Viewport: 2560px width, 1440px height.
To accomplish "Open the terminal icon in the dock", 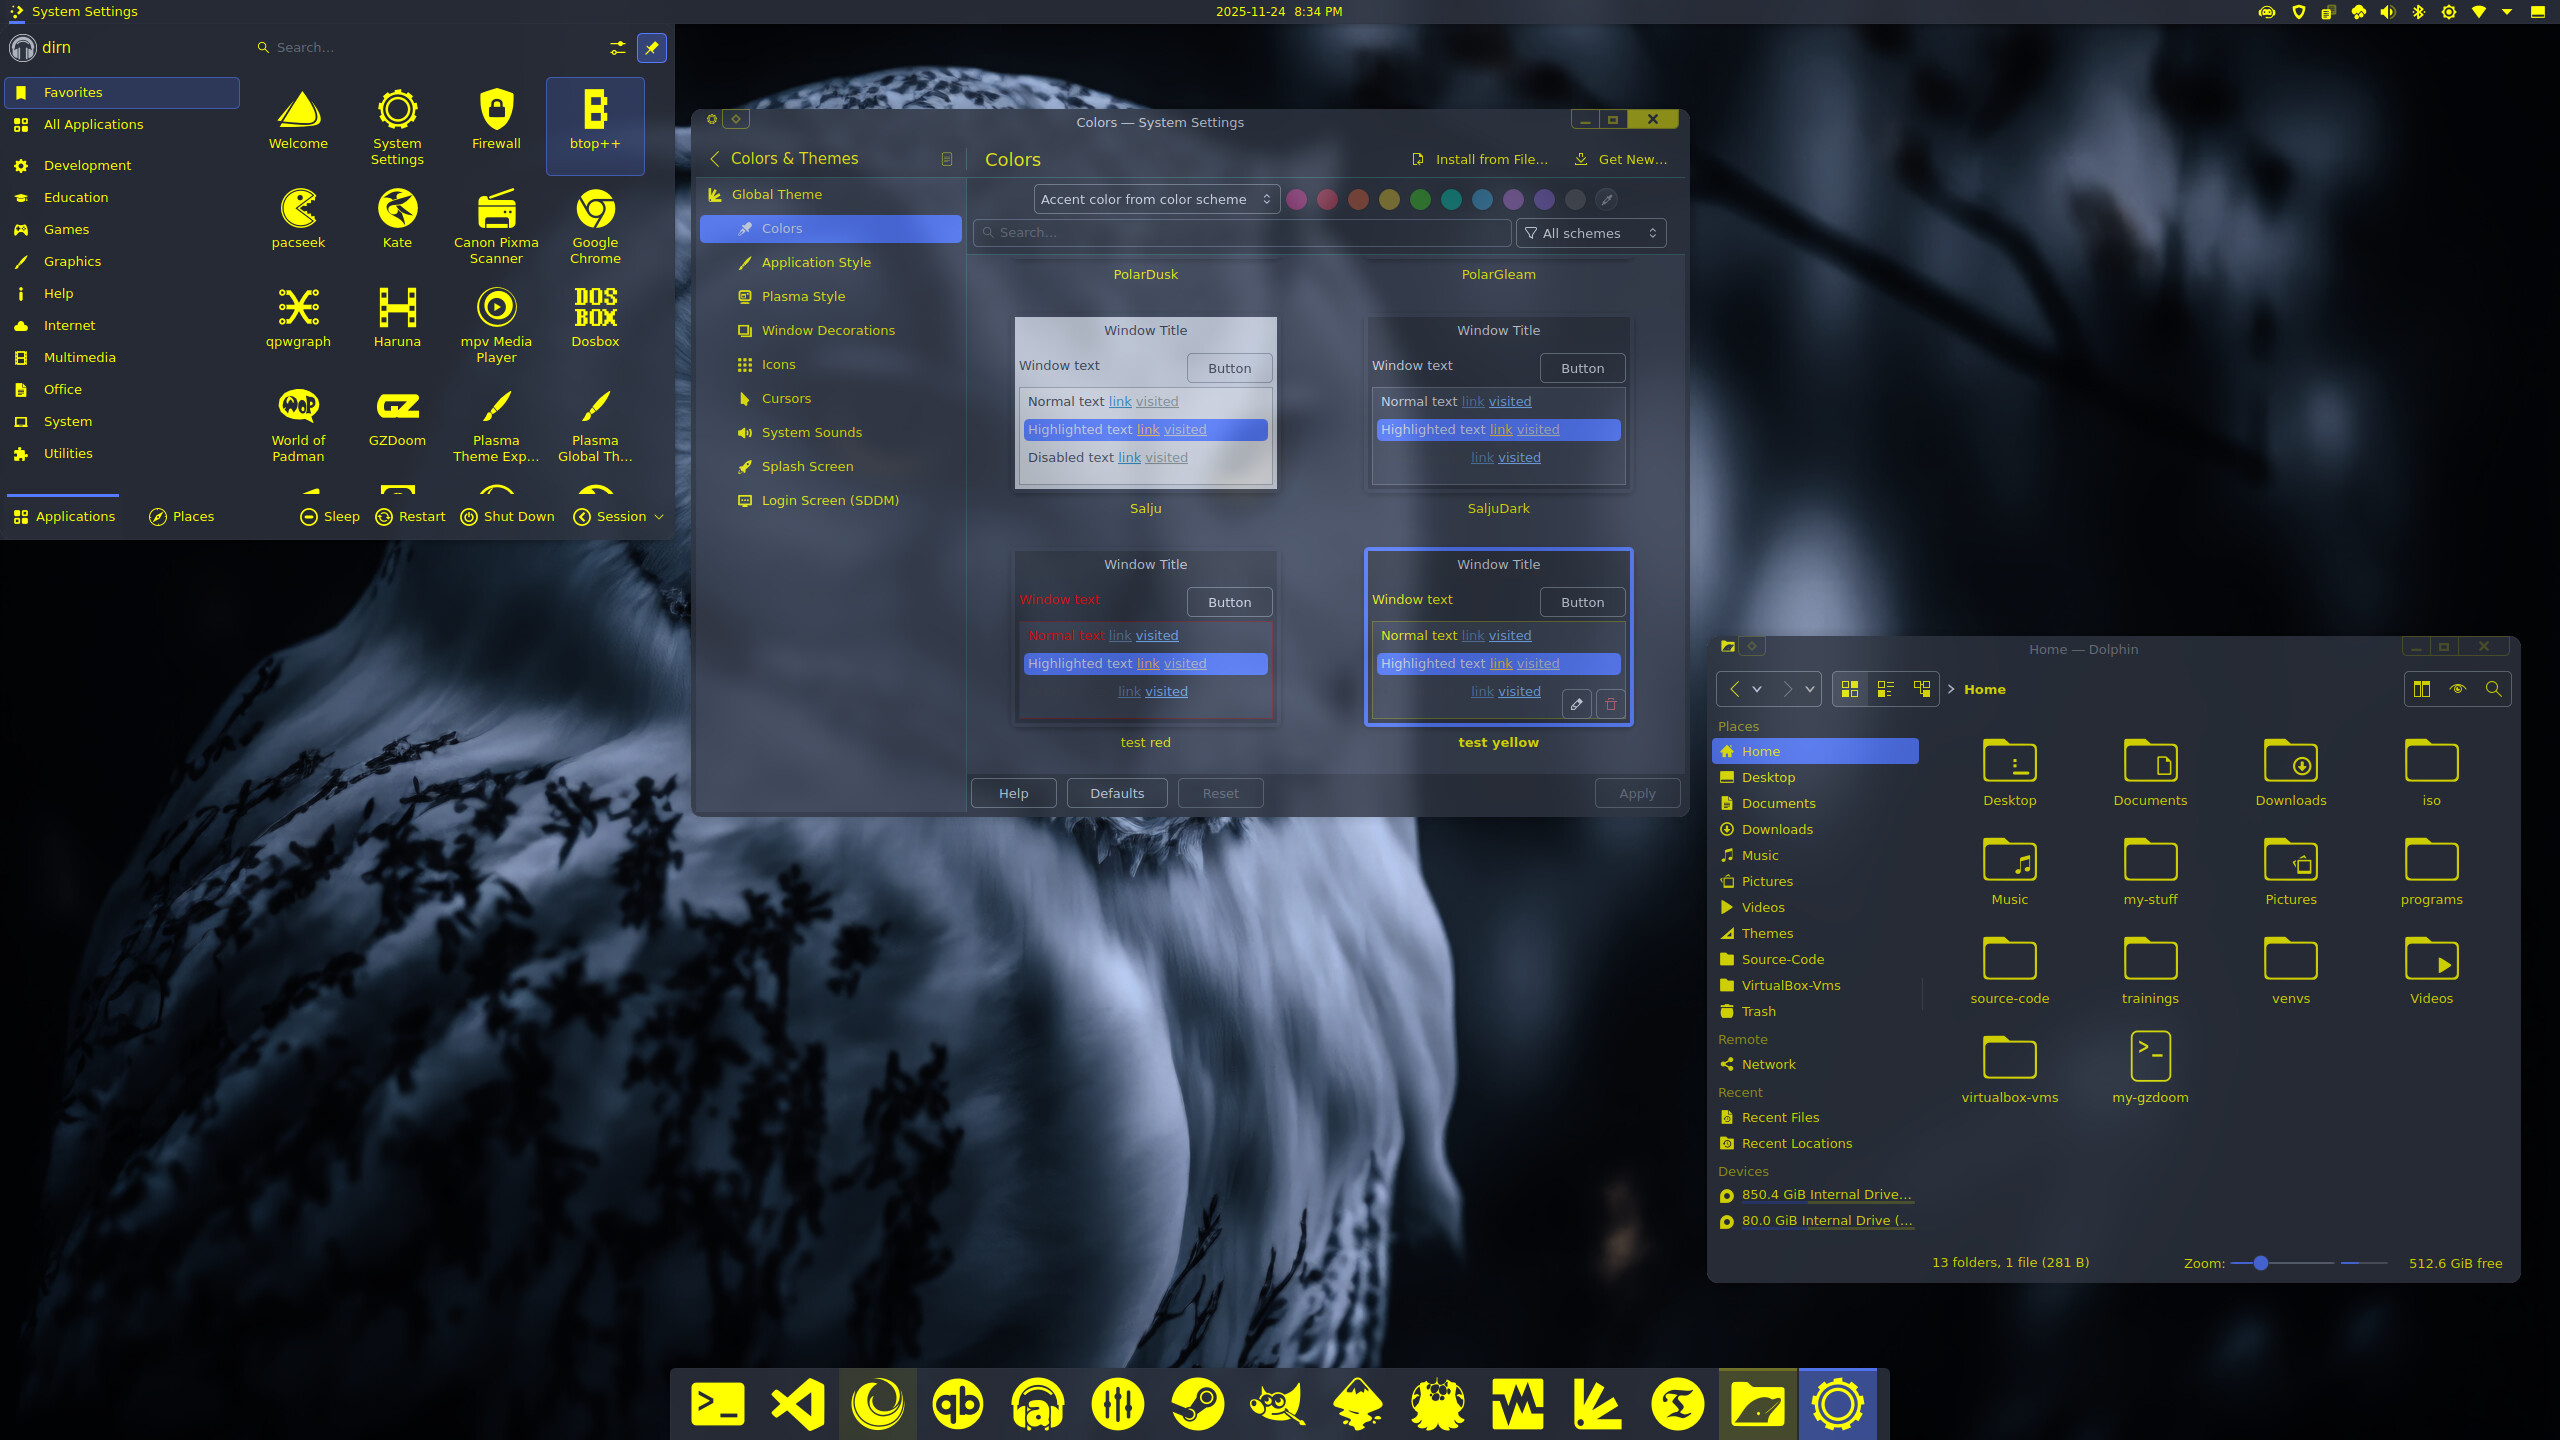I will (717, 1404).
